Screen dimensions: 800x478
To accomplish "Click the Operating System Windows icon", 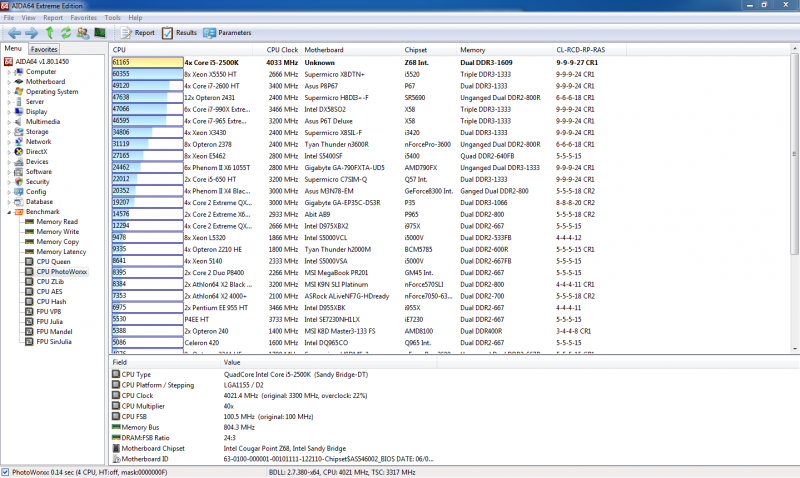I will click(x=19, y=92).
